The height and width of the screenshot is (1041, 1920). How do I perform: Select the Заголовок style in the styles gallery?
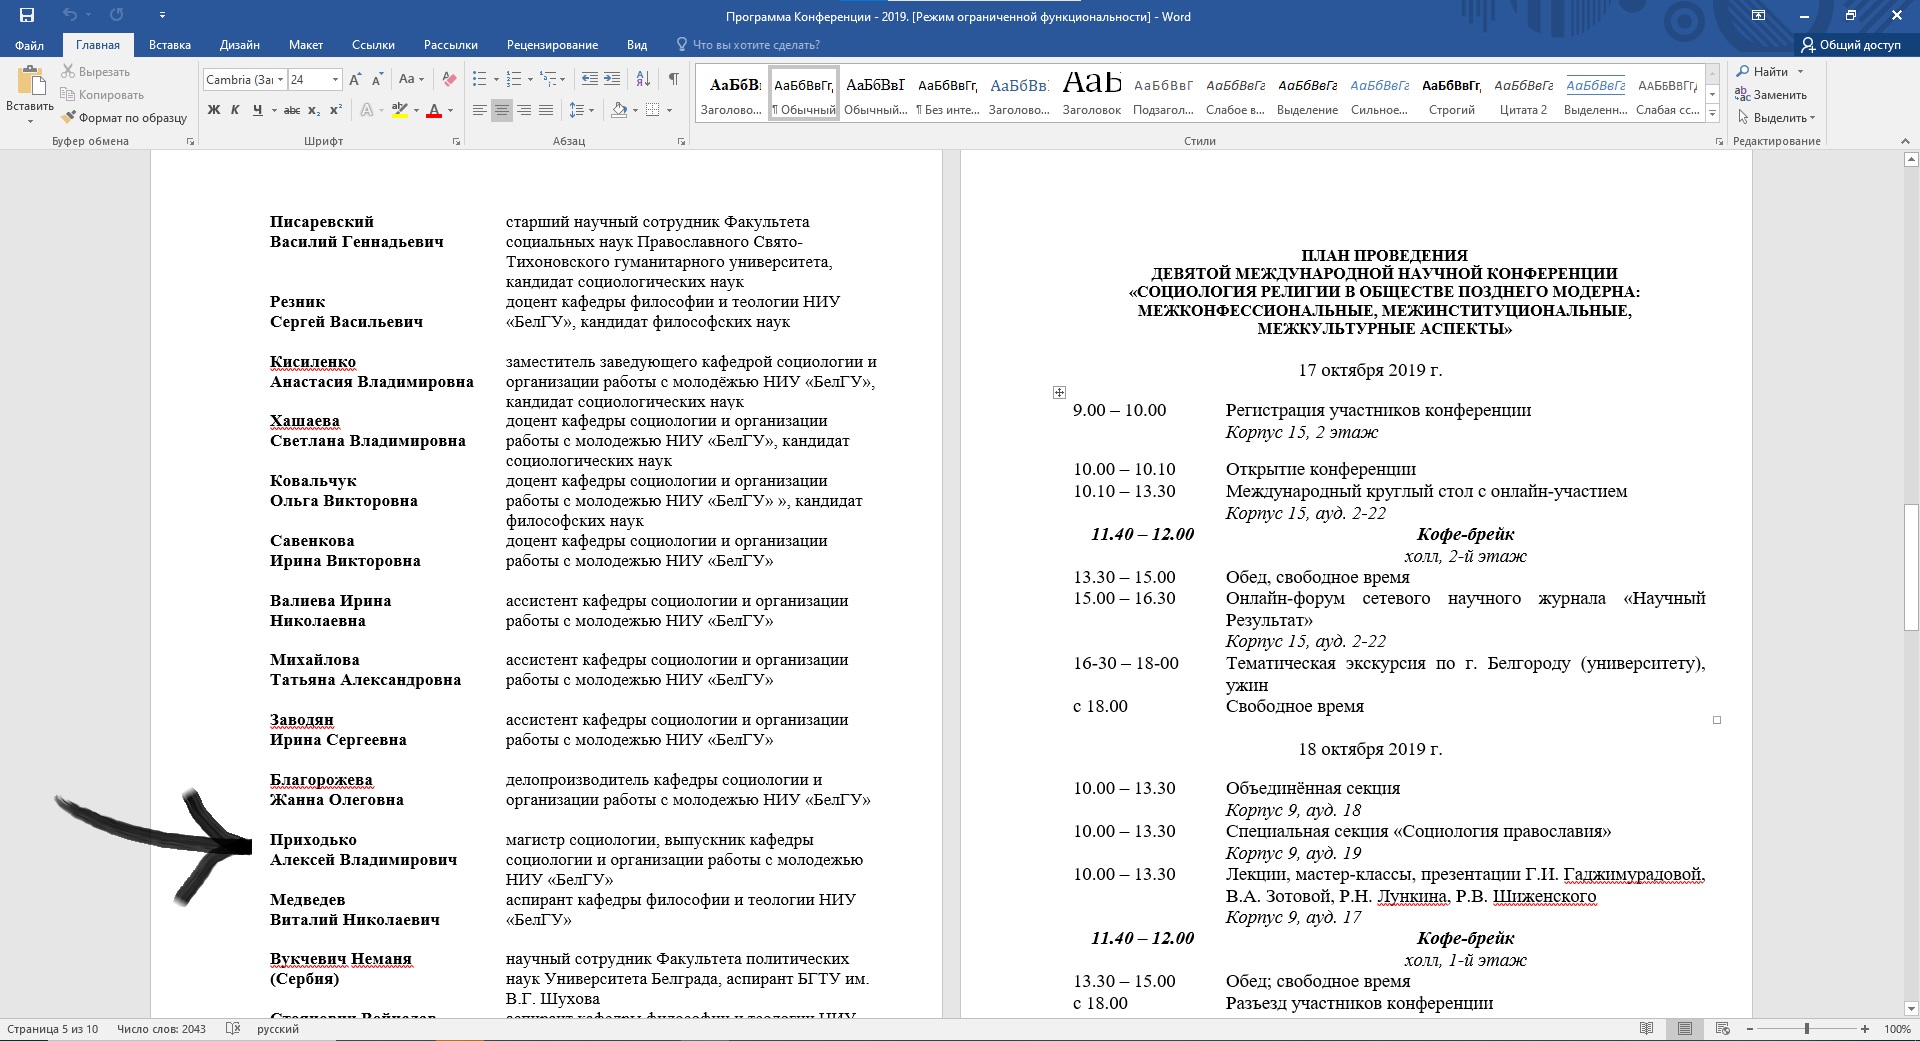pyautogui.click(x=1092, y=92)
